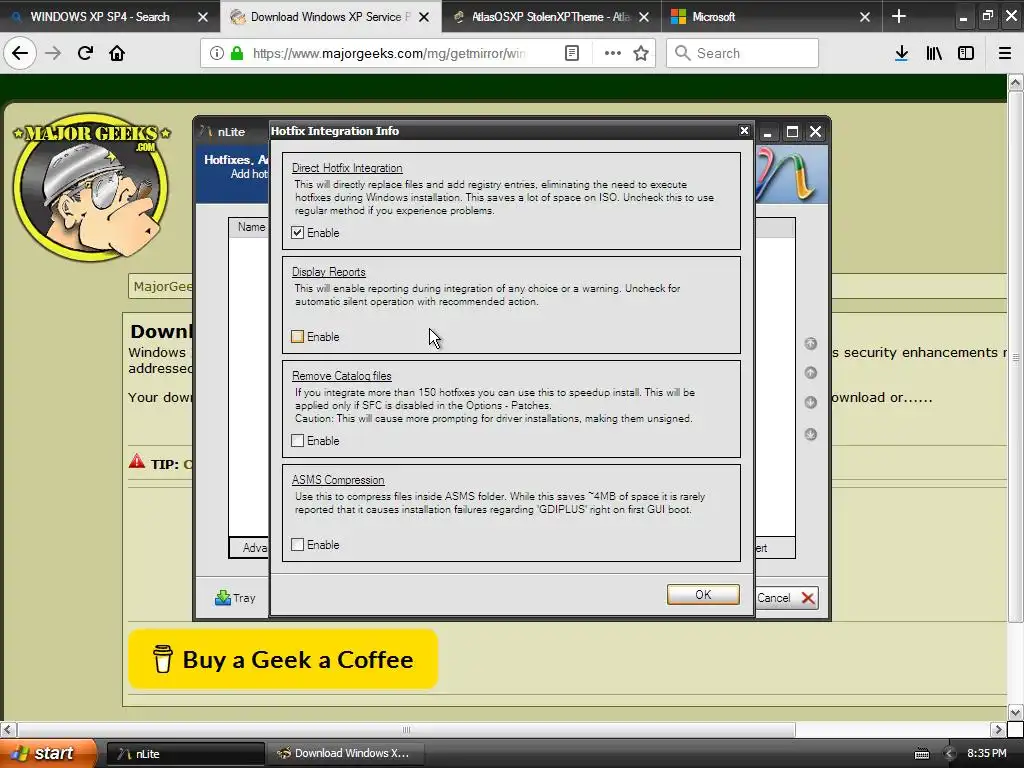Select Download Windows XP Service Pack tab
The width and height of the screenshot is (1024, 768).
330,17
